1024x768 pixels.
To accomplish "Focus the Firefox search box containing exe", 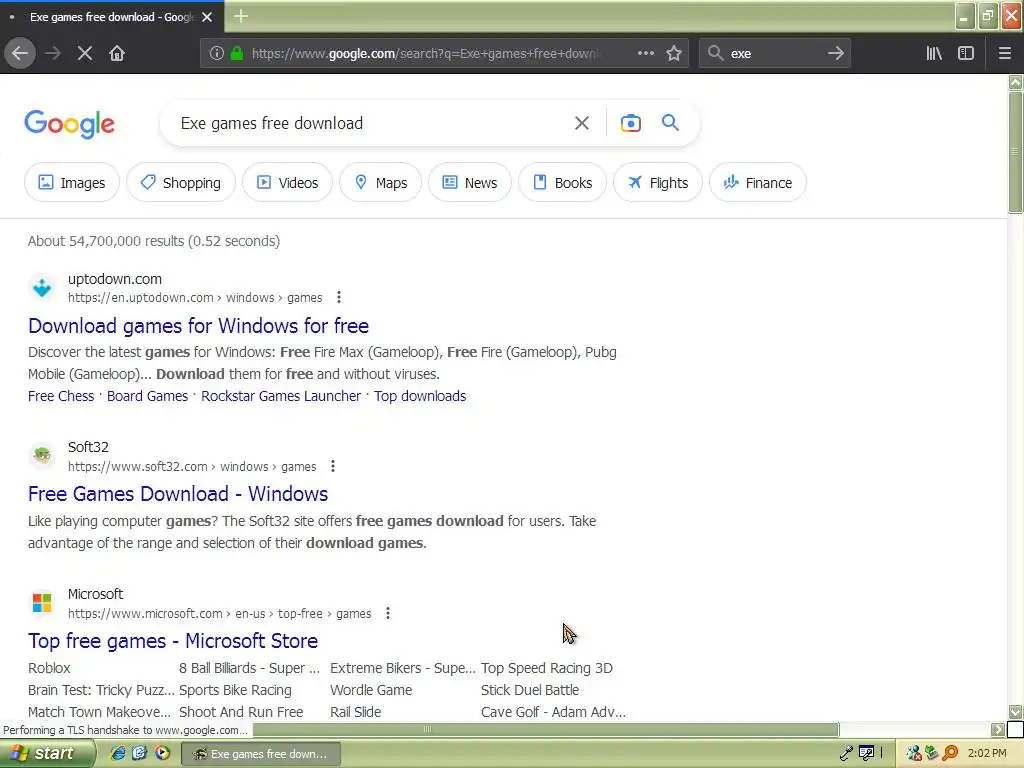I will coord(774,54).
